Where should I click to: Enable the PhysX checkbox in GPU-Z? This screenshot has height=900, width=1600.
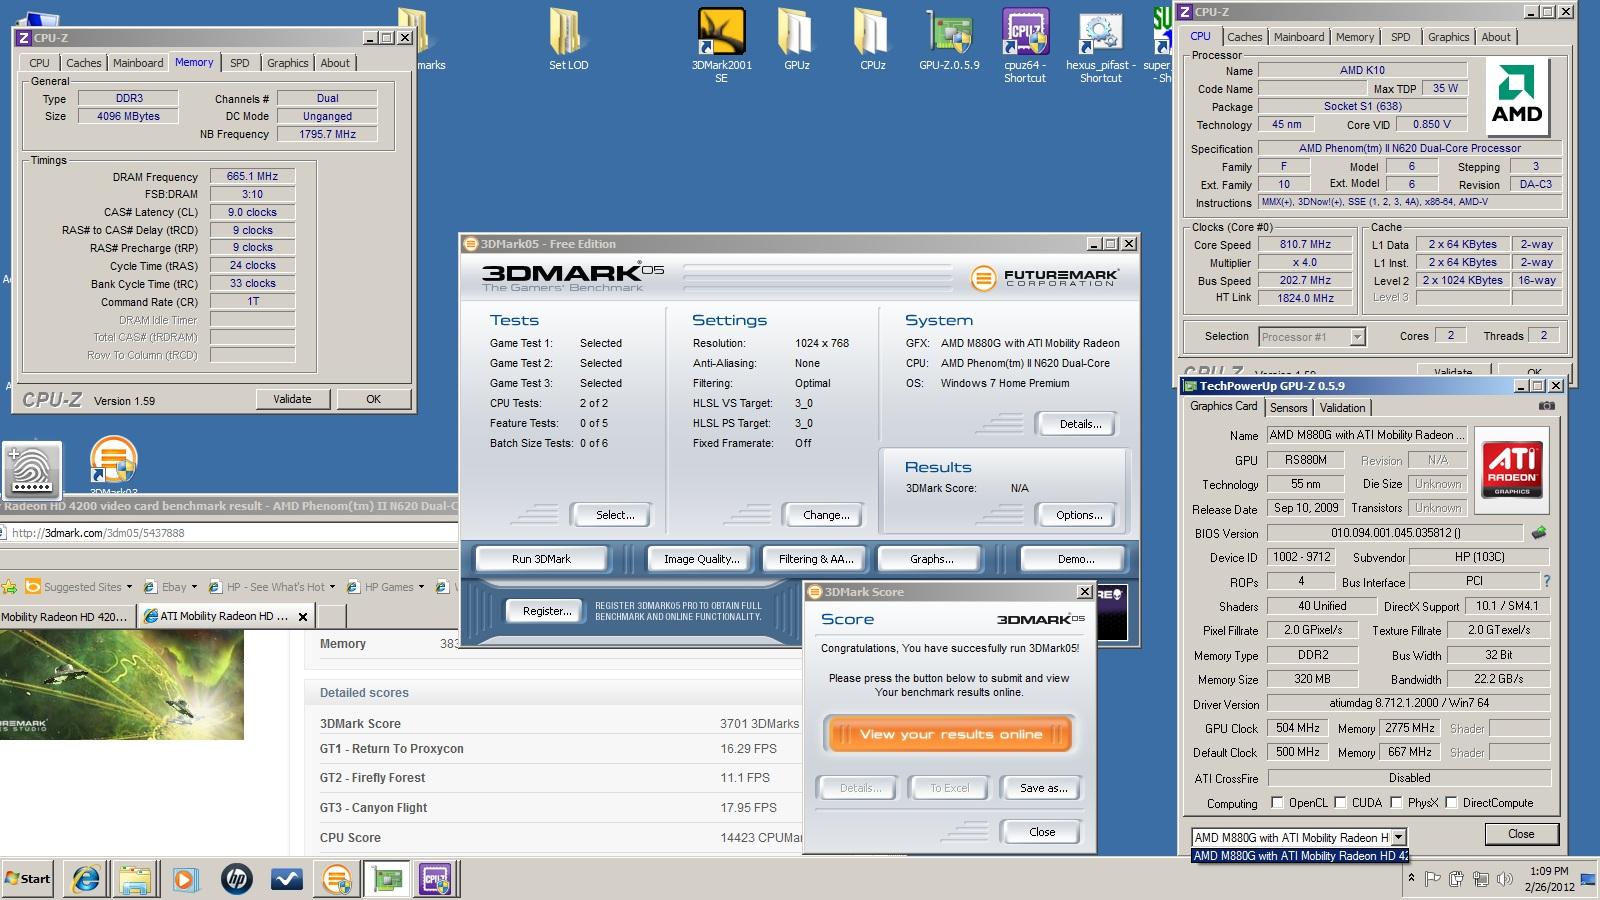pos(1396,802)
